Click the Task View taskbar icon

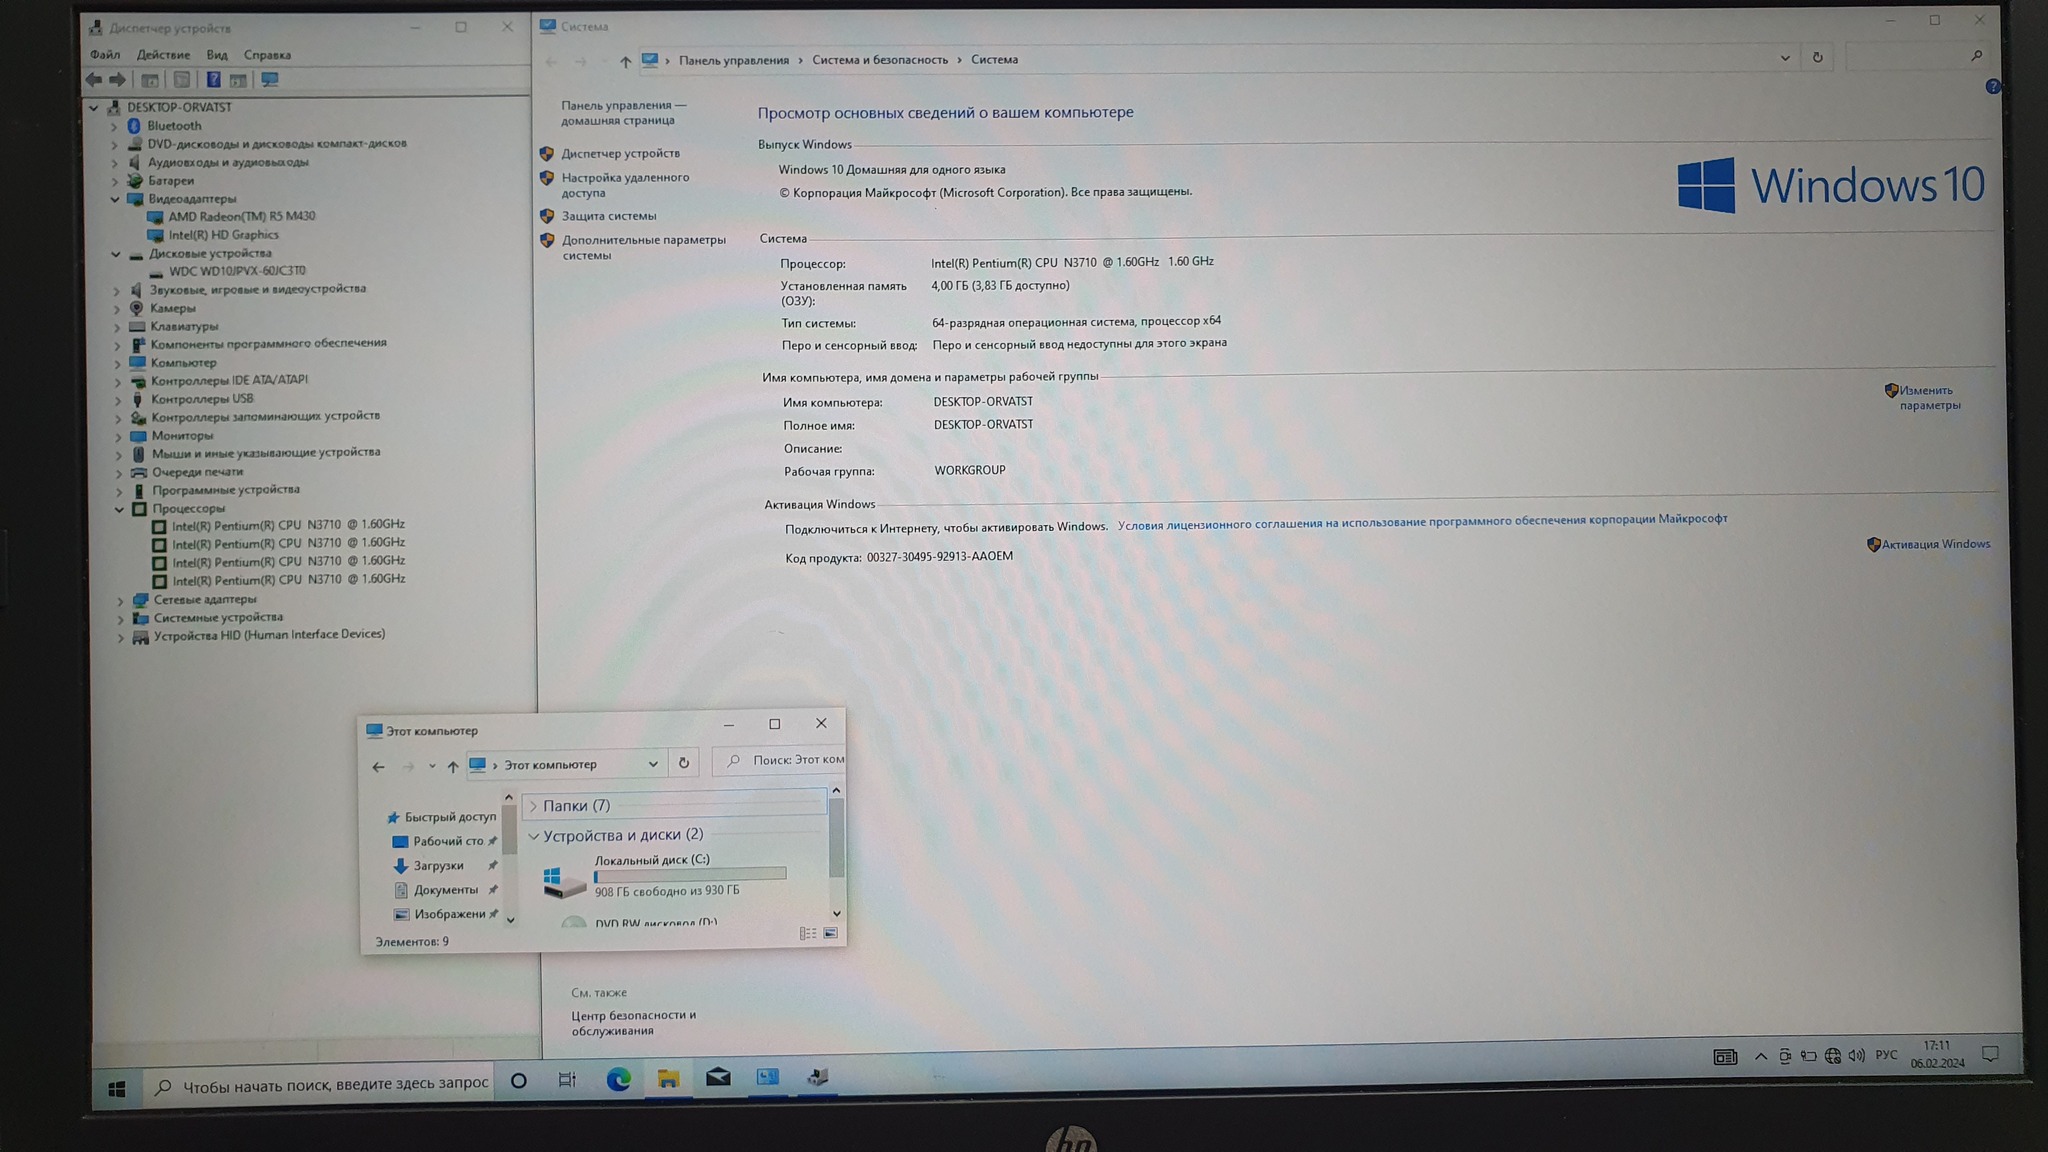[x=567, y=1080]
